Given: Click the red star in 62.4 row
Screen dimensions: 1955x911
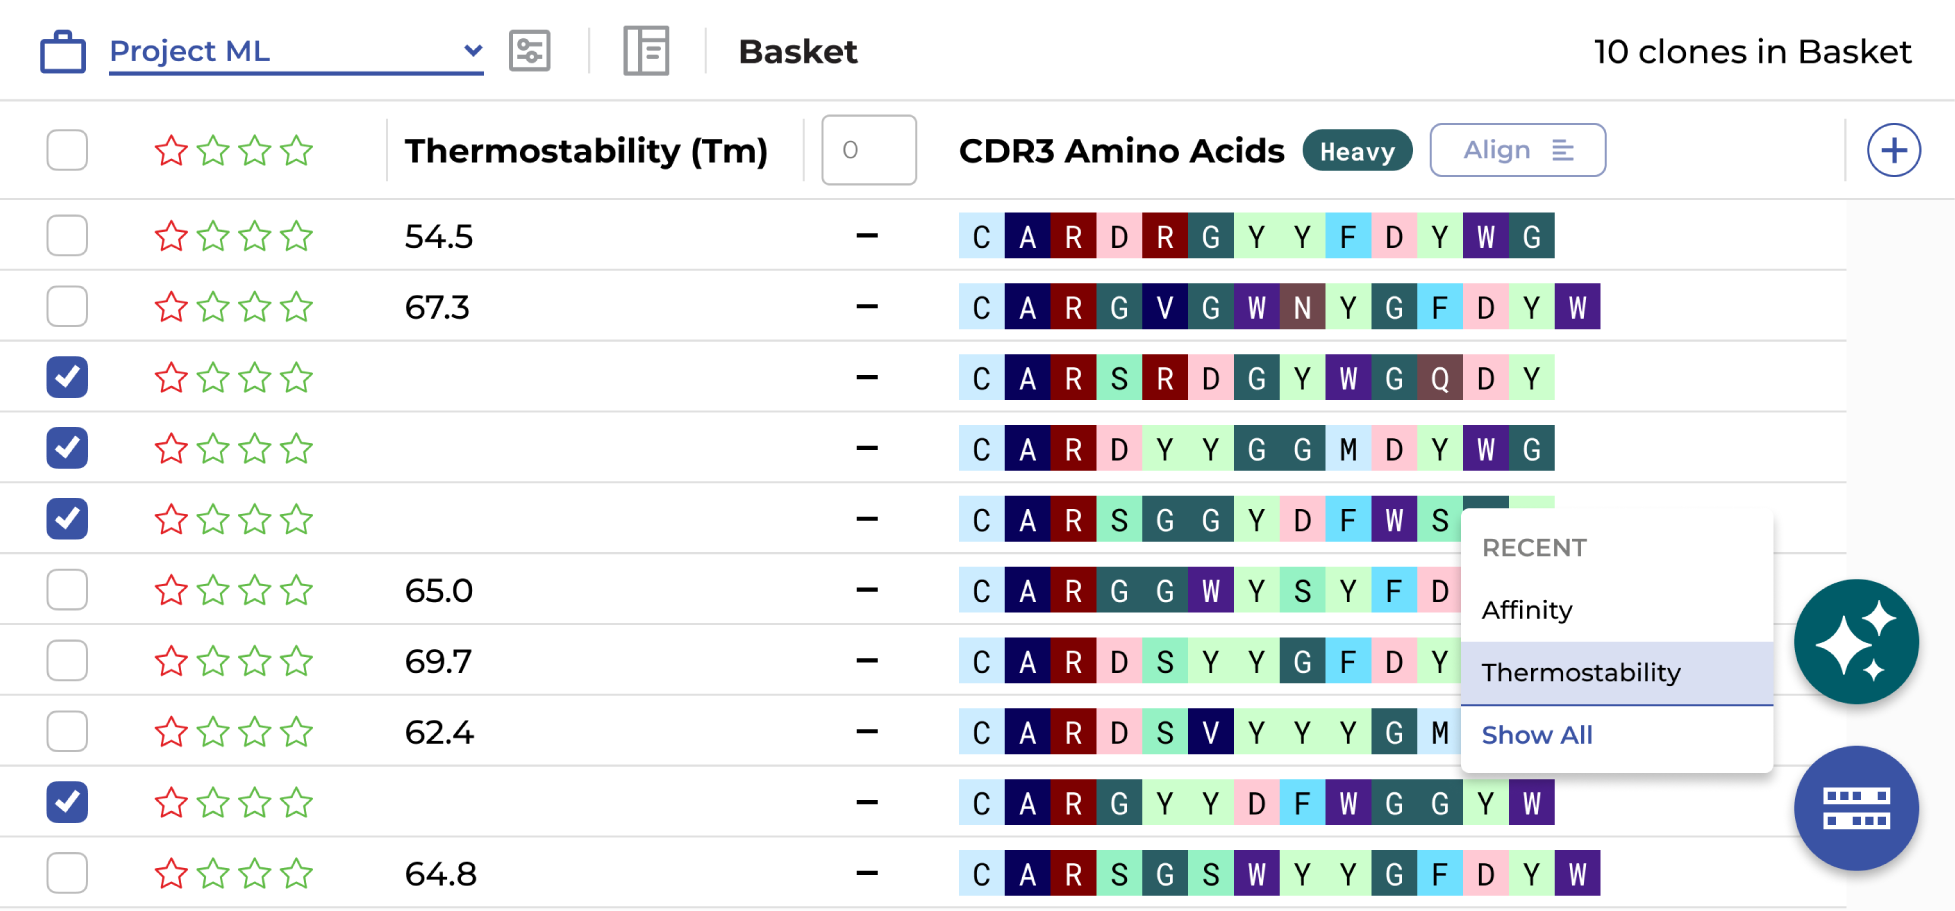Looking at the screenshot, I should 171,732.
